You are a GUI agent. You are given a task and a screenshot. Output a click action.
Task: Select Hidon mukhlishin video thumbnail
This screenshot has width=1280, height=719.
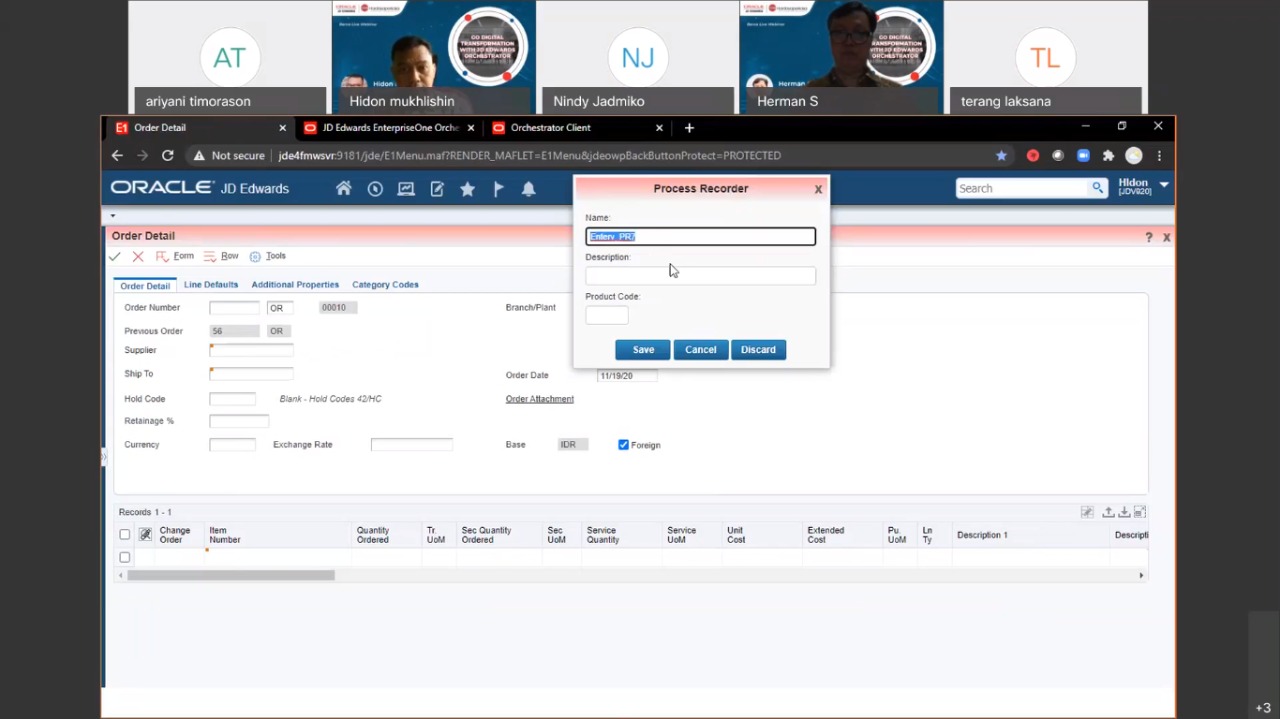coord(433,57)
